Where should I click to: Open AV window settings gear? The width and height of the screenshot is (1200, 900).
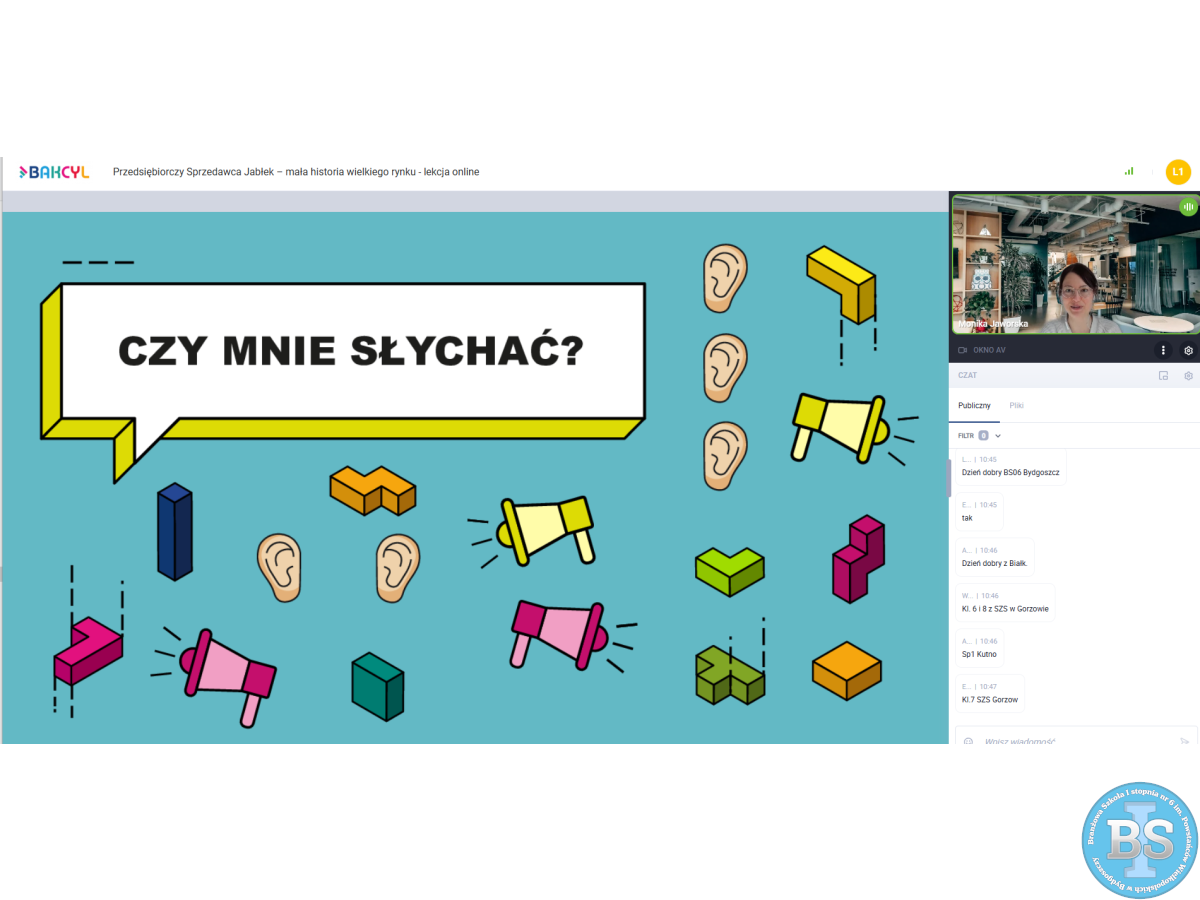click(x=1188, y=351)
